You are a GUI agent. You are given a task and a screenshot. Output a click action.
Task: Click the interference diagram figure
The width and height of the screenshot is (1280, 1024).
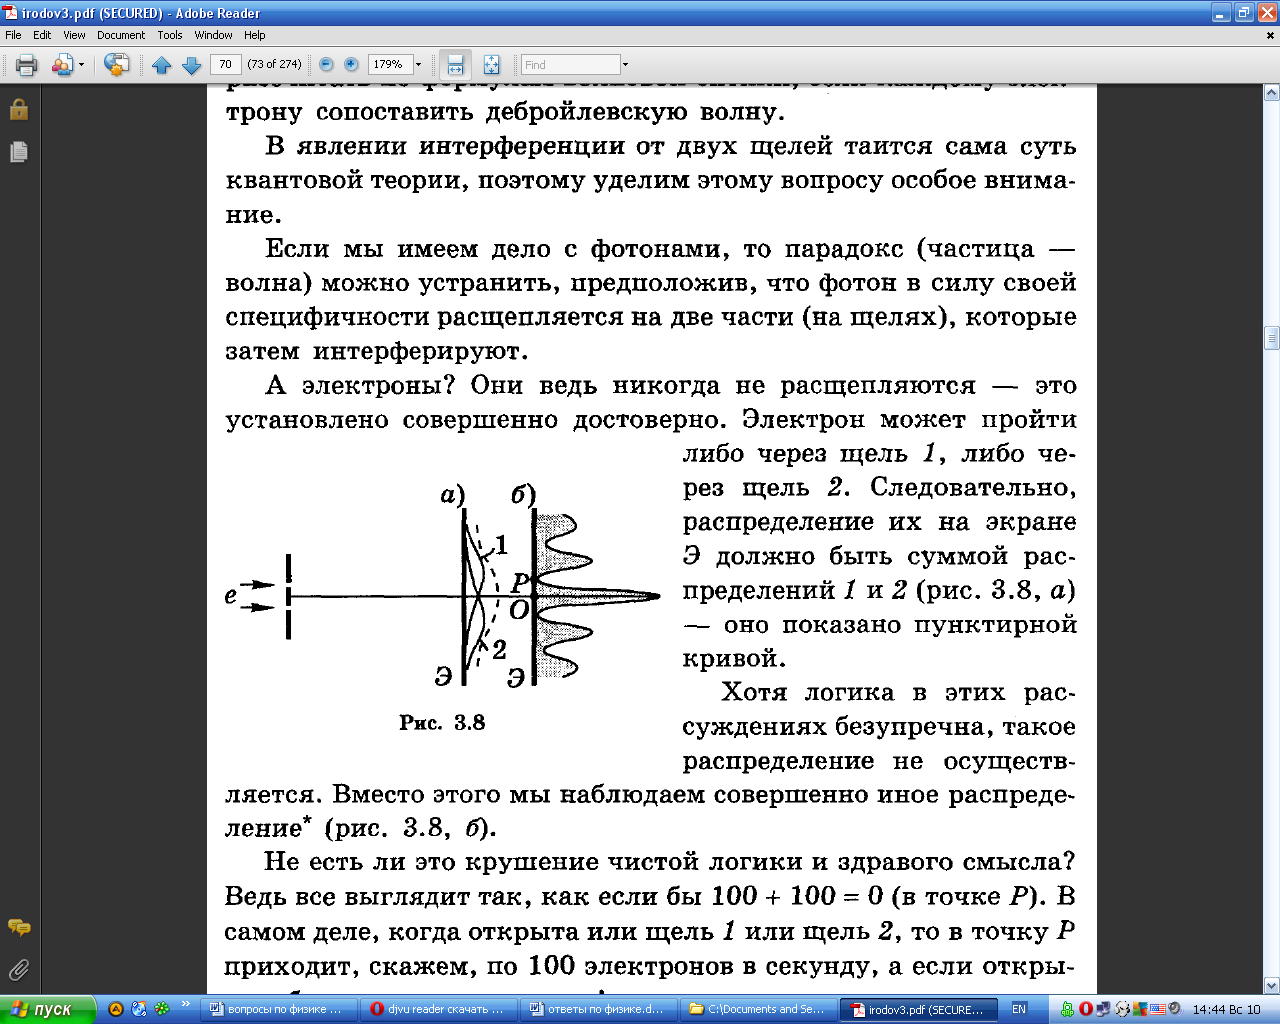tap(442, 587)
